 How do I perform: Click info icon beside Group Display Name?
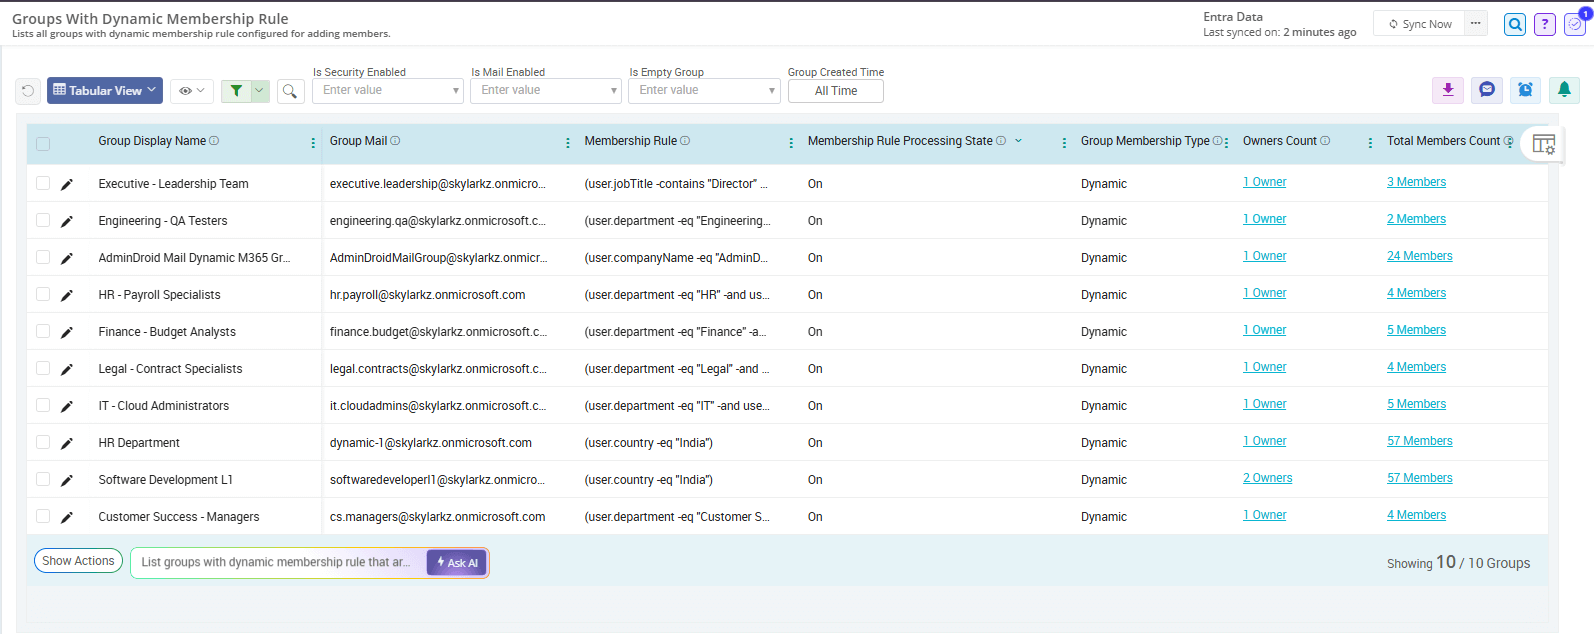(x=214, y=141)
